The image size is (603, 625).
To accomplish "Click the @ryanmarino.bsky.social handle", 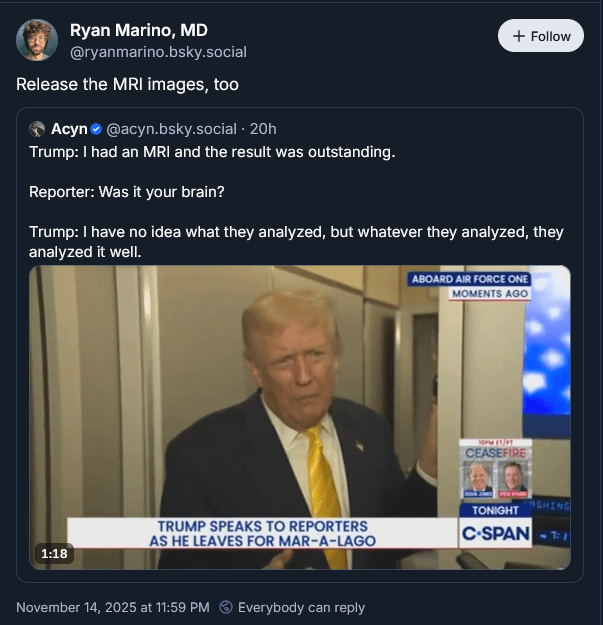I will (158, 52).
